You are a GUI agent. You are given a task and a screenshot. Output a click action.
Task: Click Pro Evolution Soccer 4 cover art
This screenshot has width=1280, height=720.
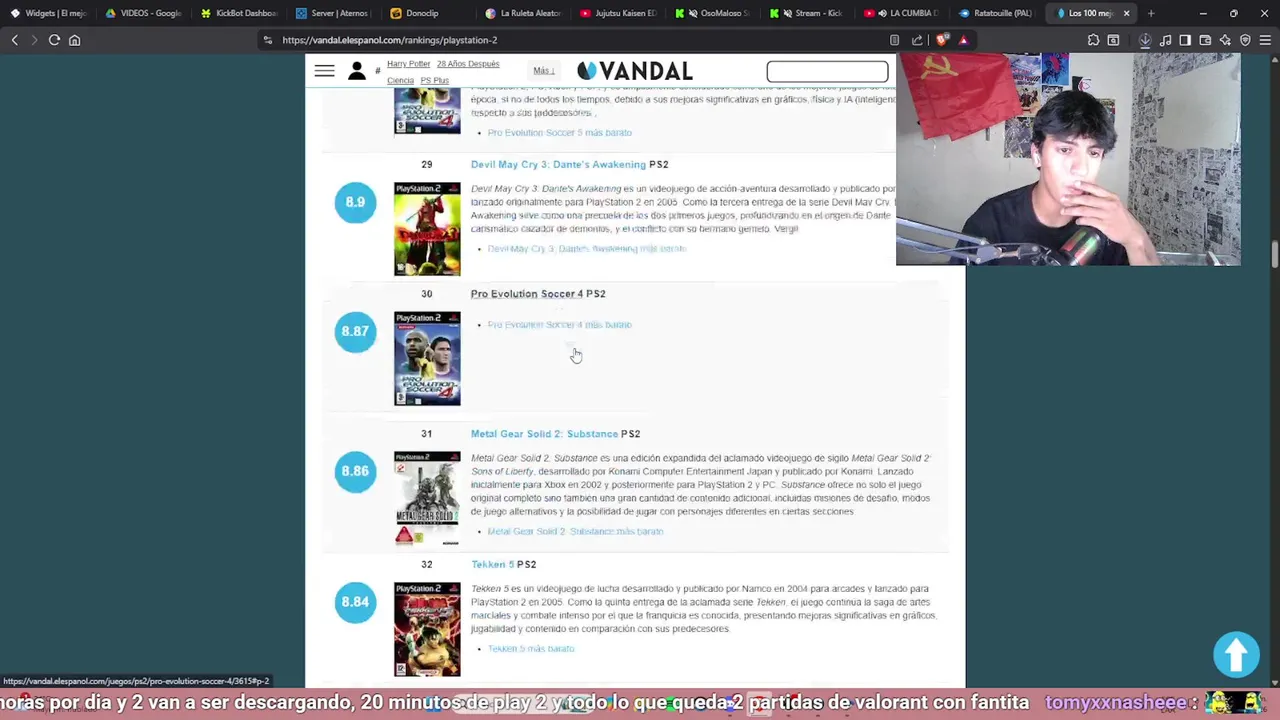pos(427,359)
